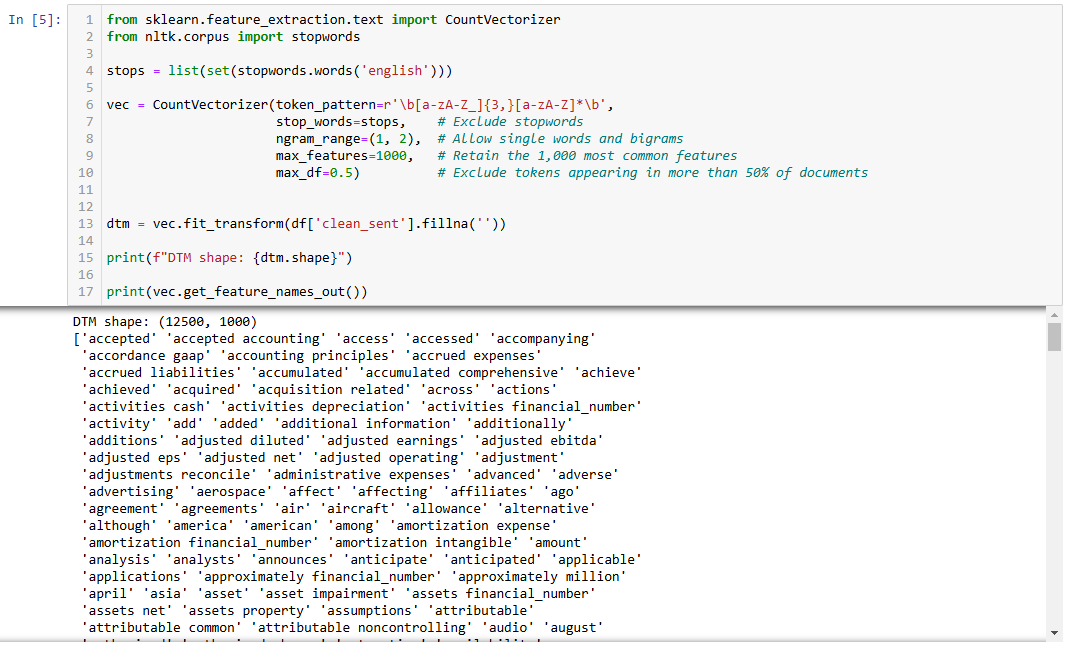The width and height of the screenshot is (1067, 645).
Task: Click the 'affiliates' output feature
Action: tap(489, 492)
